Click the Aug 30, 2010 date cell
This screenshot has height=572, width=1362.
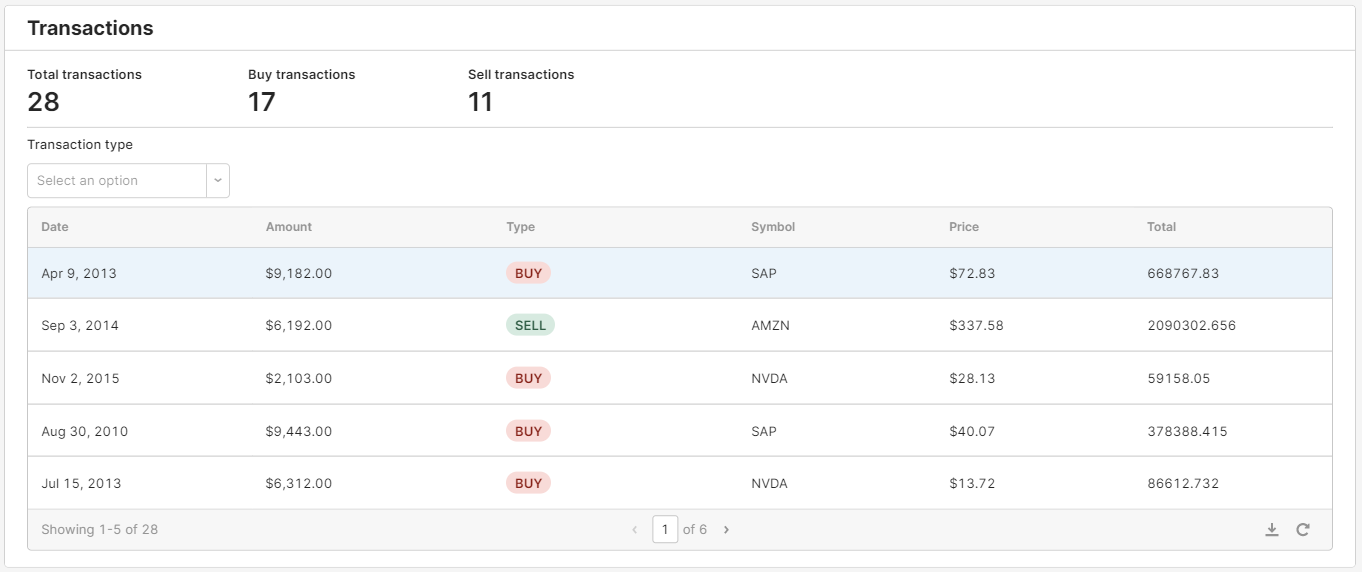point(85,432)
